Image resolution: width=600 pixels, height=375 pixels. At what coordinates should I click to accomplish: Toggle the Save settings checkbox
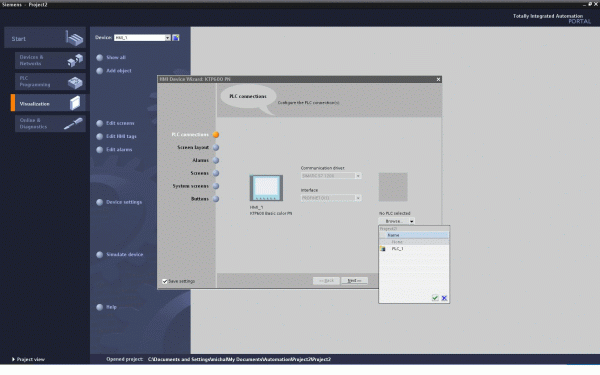(165, 281)
